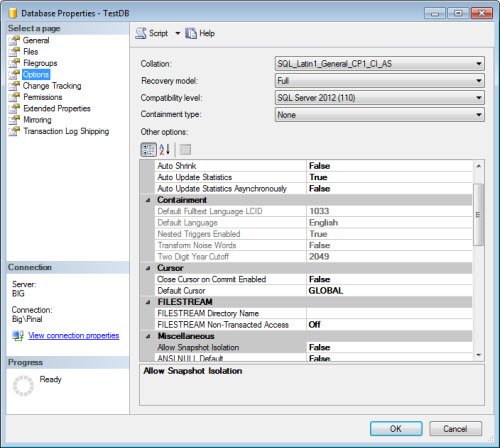The height and width of the screenshot is (448, 500).
Task: Click the Extended Properties page icon
Action: tap(14, 108)
